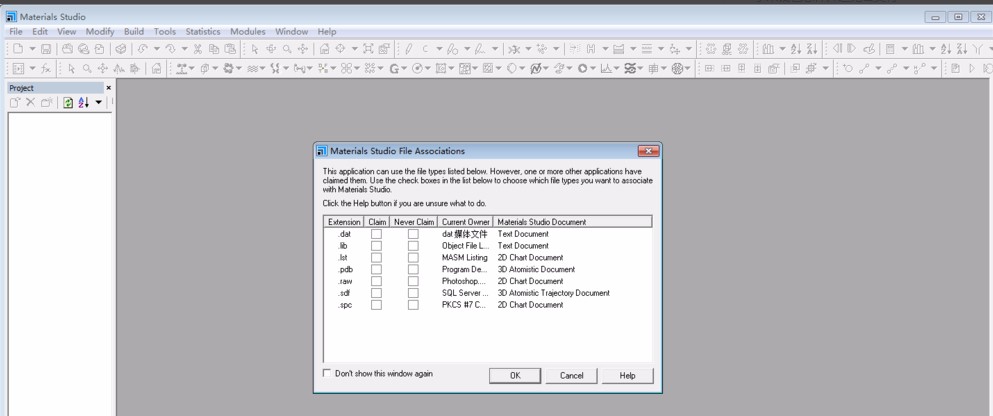993x416 pixels.
Task: Click the bold S-curve module icon
Action: click(x=629, y=68)
